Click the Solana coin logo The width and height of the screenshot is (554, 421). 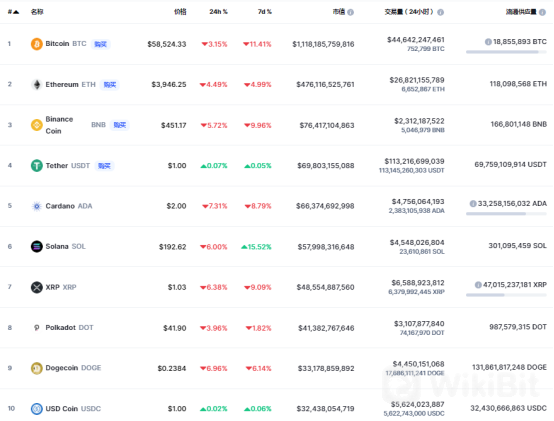(37, 247)
